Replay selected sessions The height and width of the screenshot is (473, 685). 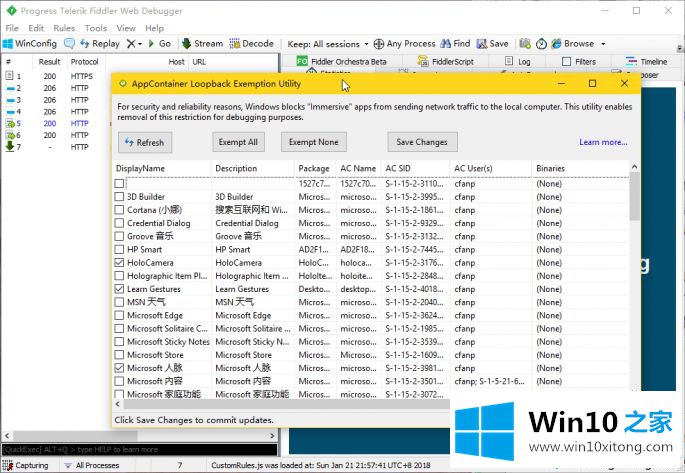click(100, 44)
